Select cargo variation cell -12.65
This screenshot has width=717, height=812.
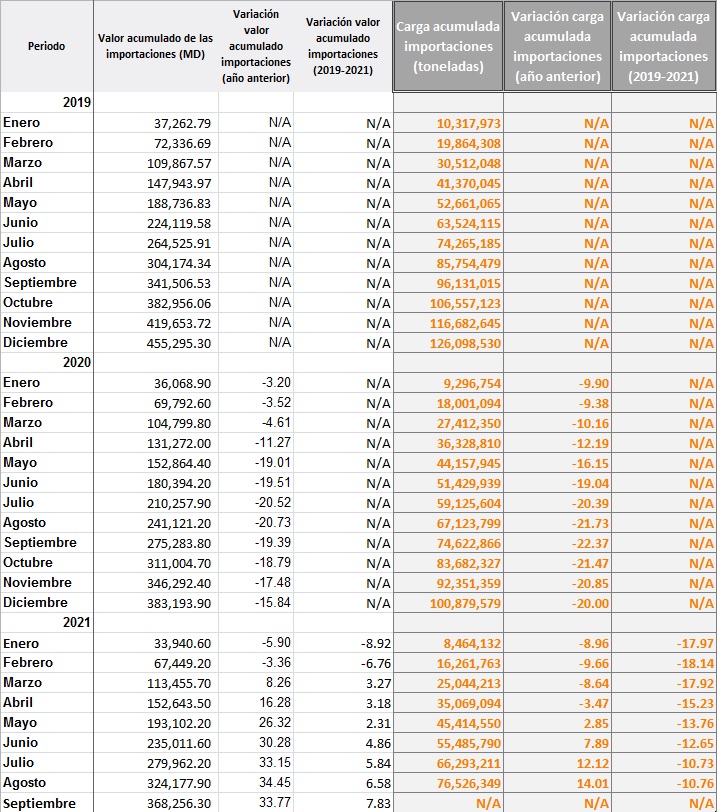click(664, 743)
